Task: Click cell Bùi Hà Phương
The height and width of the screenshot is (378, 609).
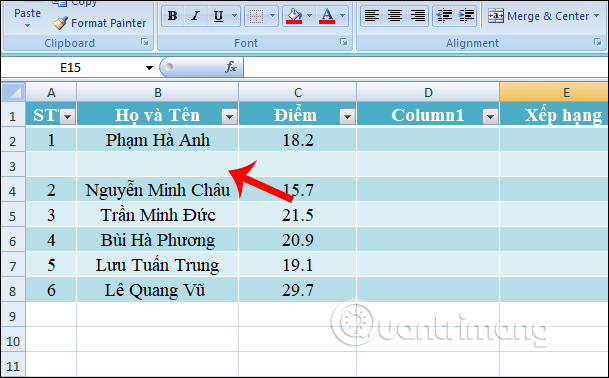Action: [x=158, y=240]
